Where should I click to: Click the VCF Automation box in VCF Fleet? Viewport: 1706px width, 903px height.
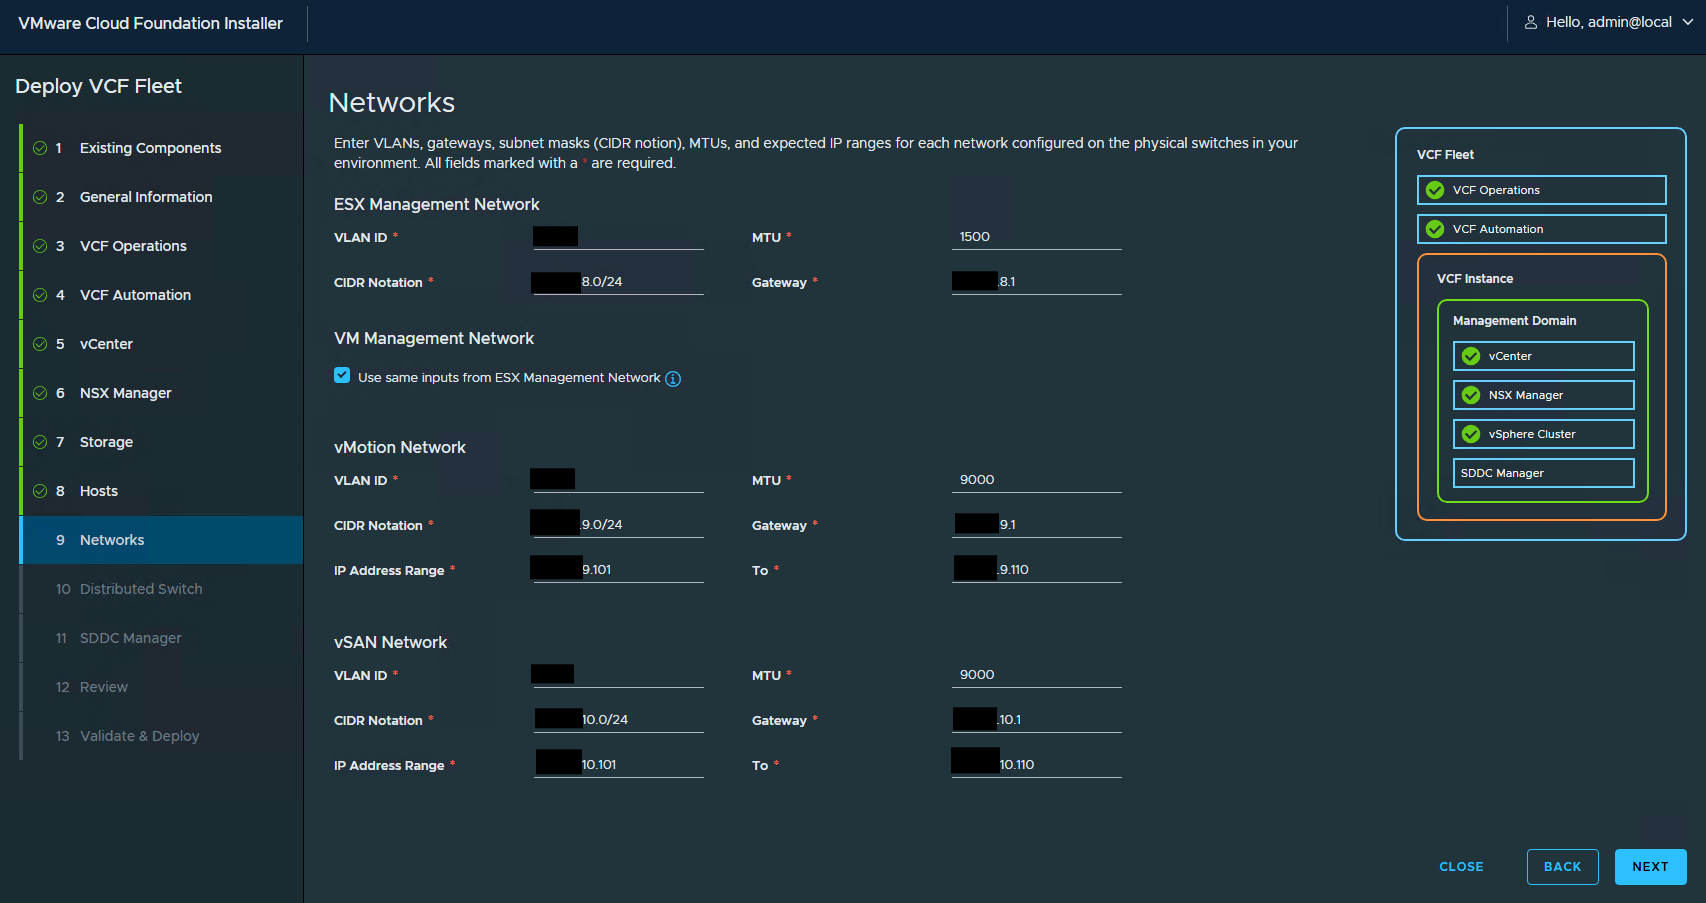(1541, 229)
